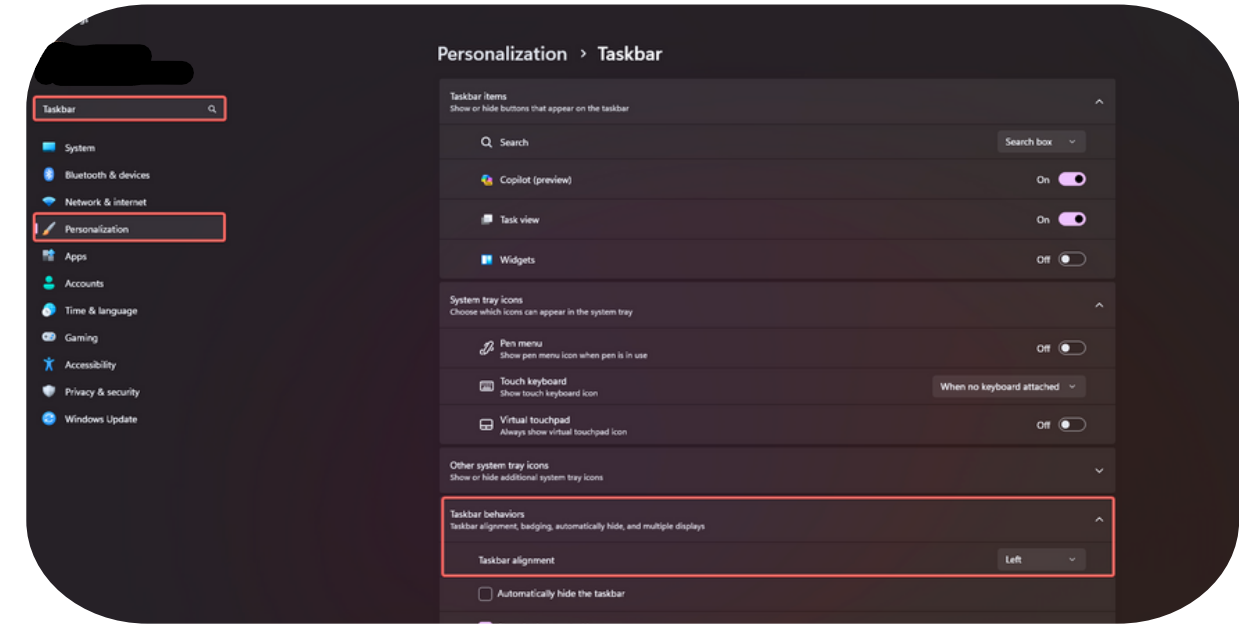Disable the Copilot (preview) toggle

point(1072,180)
